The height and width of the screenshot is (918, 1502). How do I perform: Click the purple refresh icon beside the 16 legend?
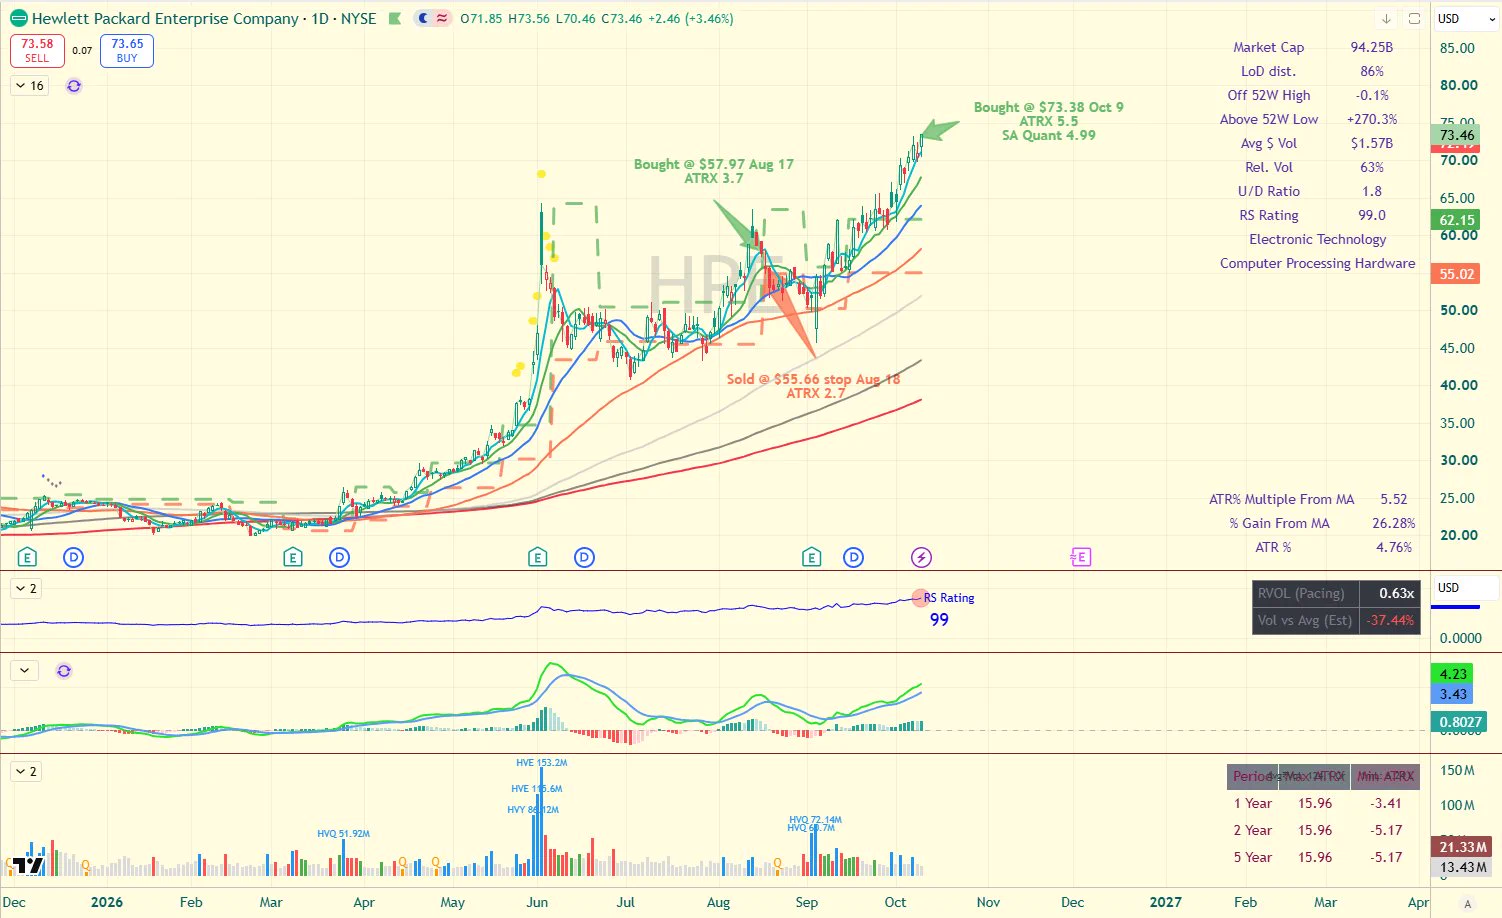74,86
